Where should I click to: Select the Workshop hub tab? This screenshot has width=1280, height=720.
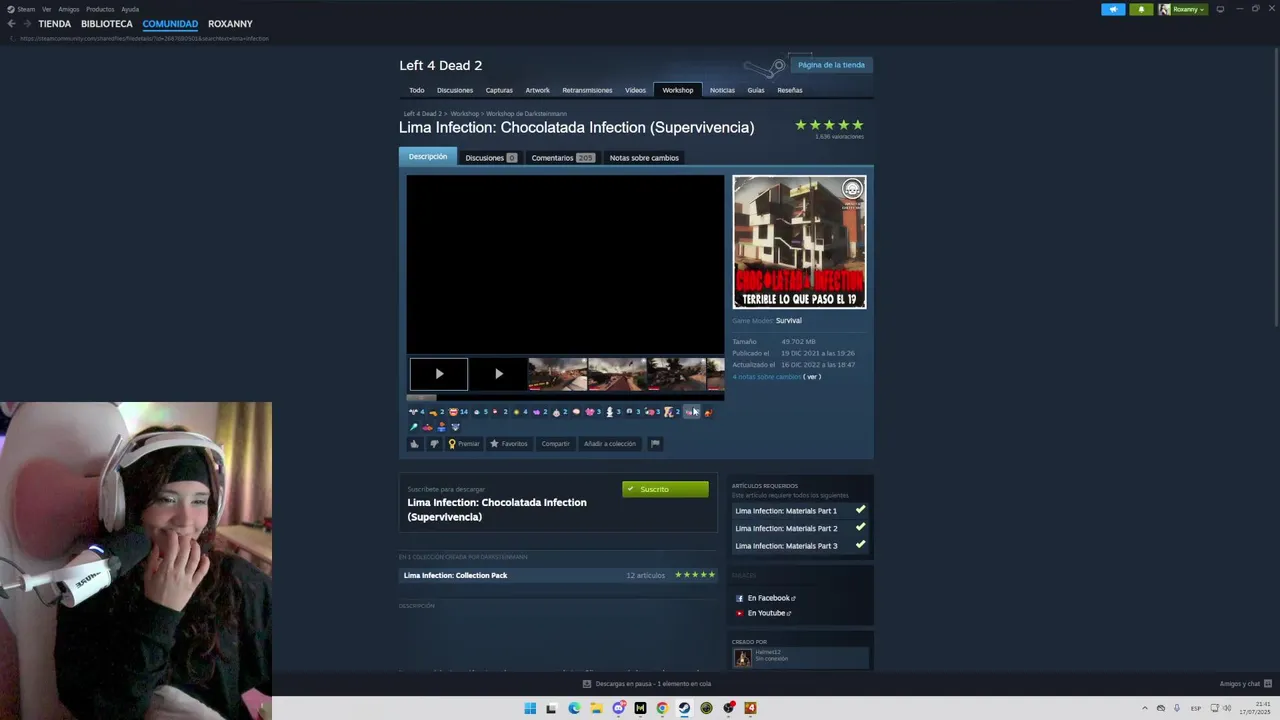677,90
